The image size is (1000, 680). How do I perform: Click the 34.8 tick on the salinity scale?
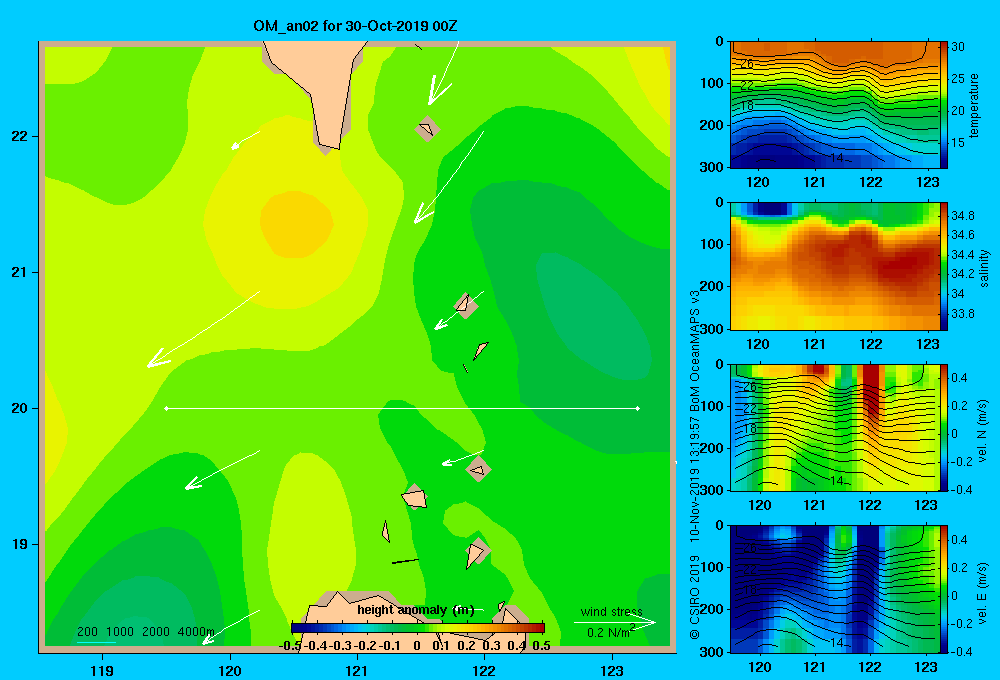[x=962, y=216]
